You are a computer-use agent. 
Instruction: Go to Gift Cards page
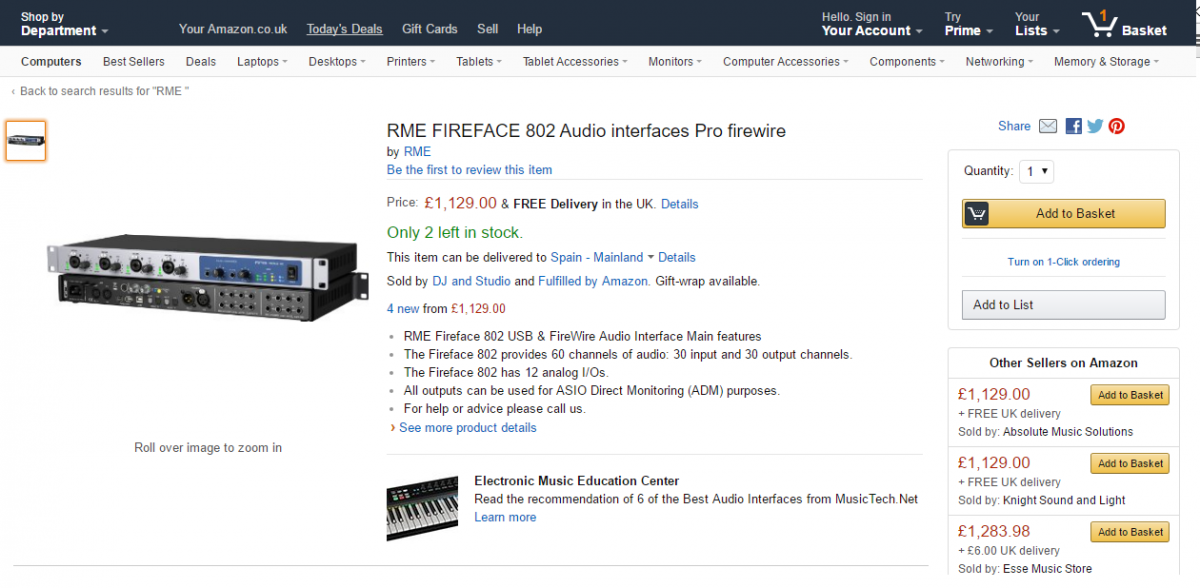tap(429, 29)
